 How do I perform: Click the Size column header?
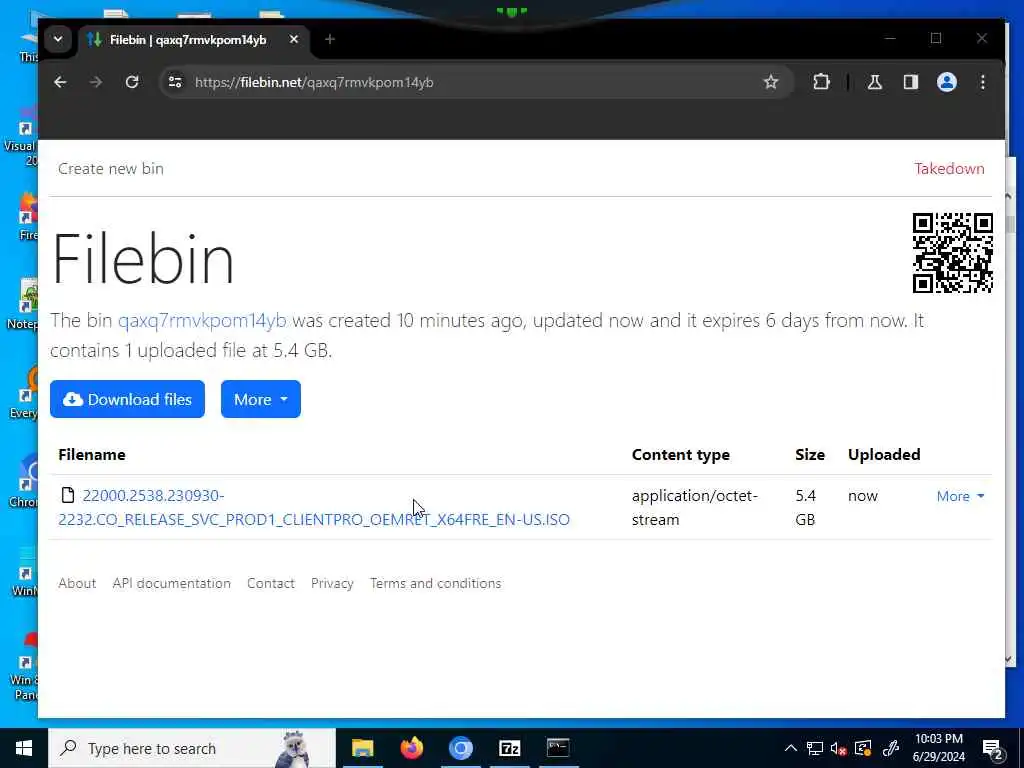coord(810,455)
